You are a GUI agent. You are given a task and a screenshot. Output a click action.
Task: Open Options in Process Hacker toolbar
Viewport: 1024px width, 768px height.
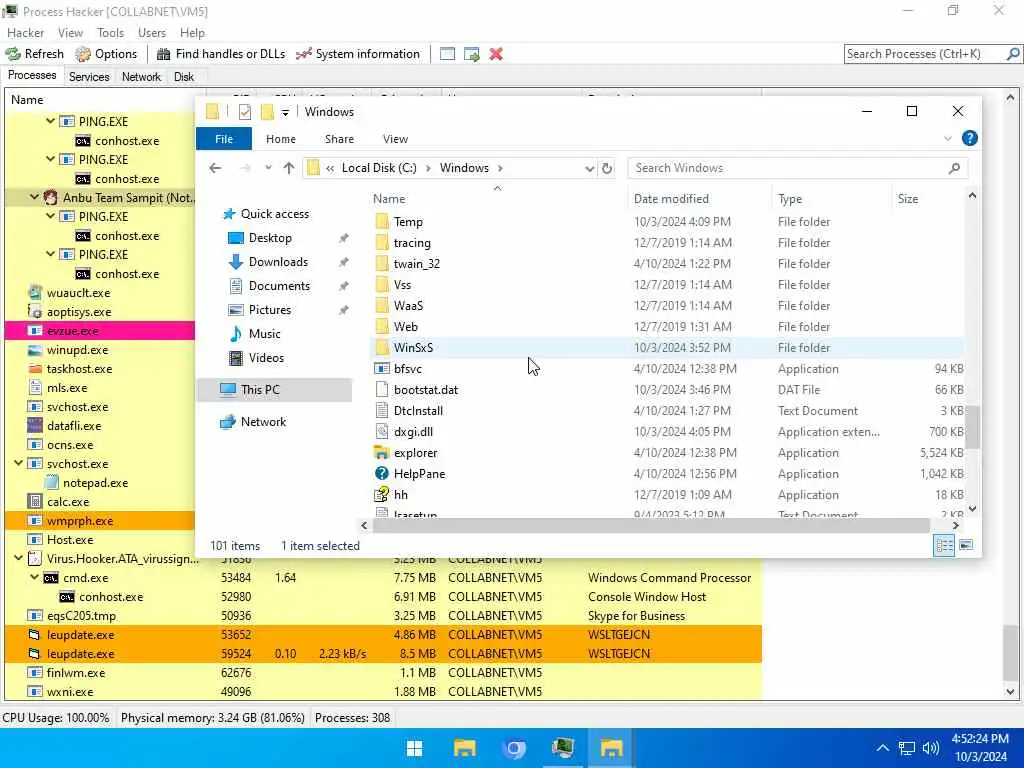(106, 54)
